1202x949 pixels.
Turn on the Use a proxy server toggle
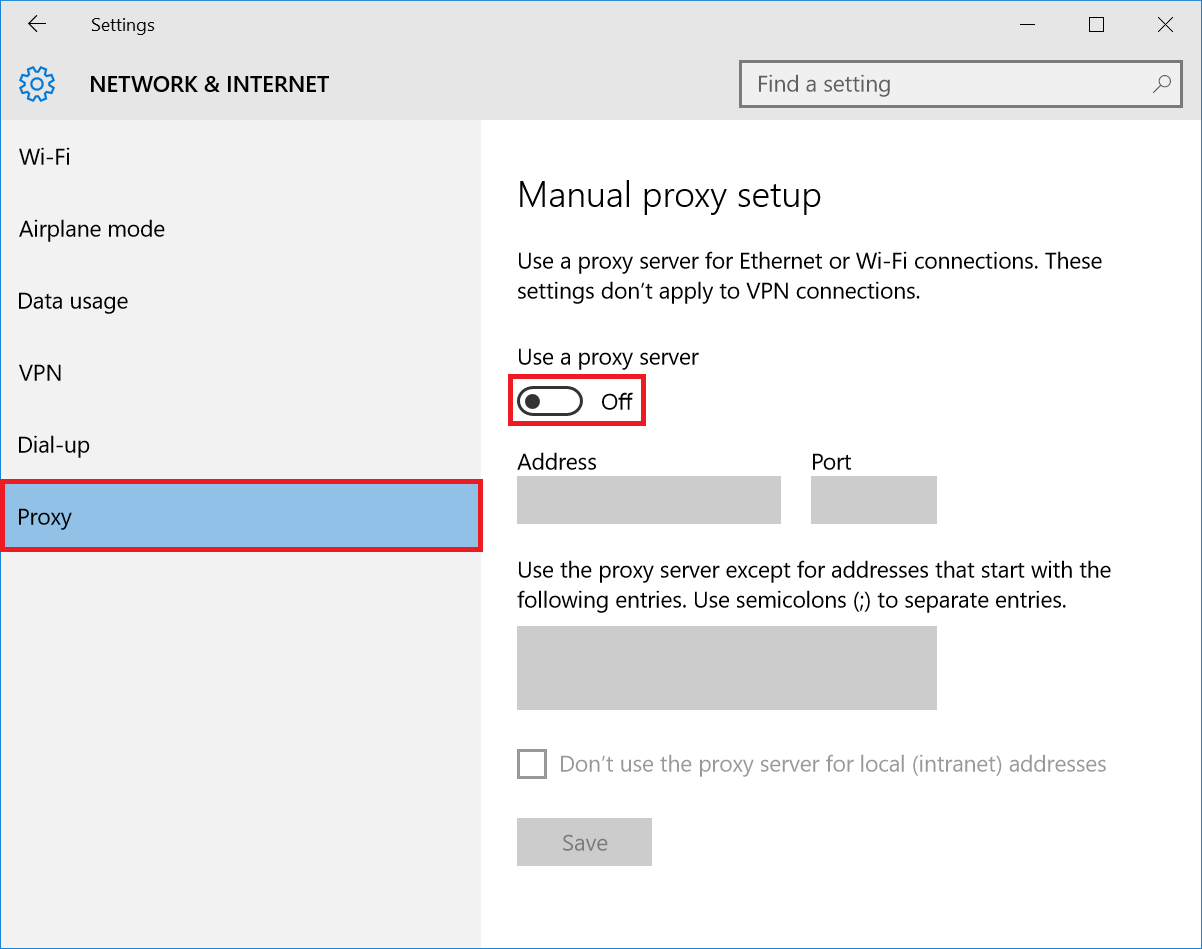550,402
